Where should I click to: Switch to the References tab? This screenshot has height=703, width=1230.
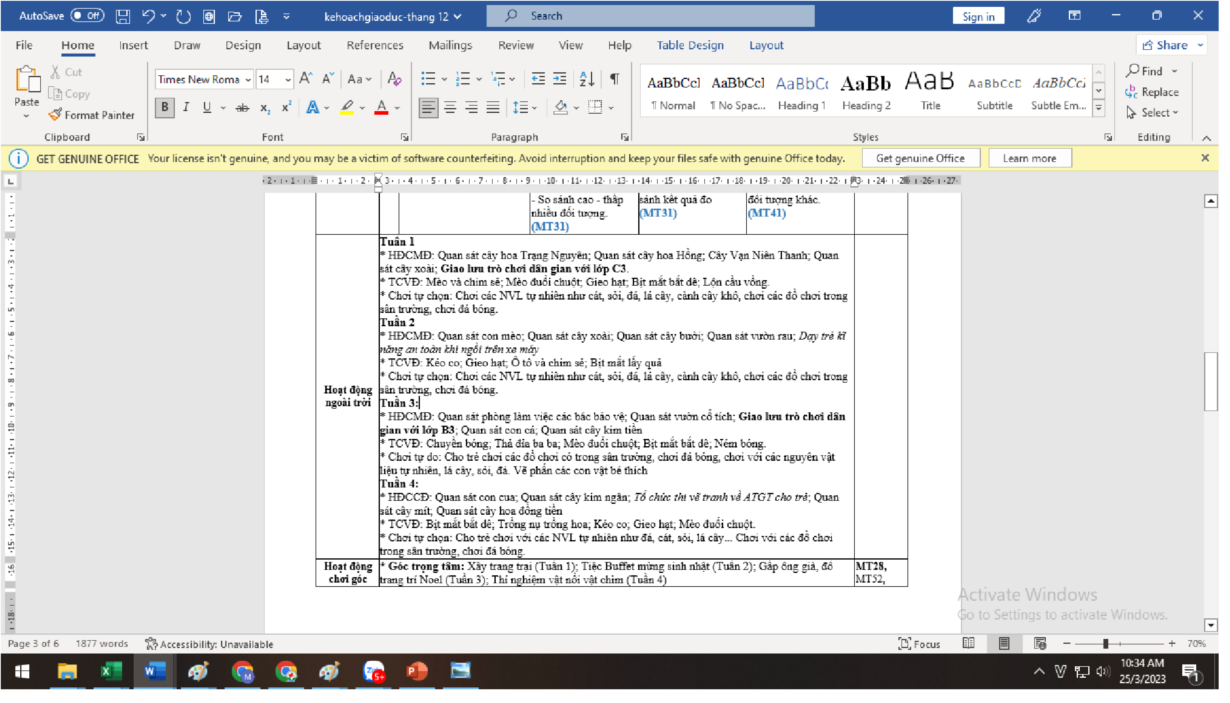point(375,45)
